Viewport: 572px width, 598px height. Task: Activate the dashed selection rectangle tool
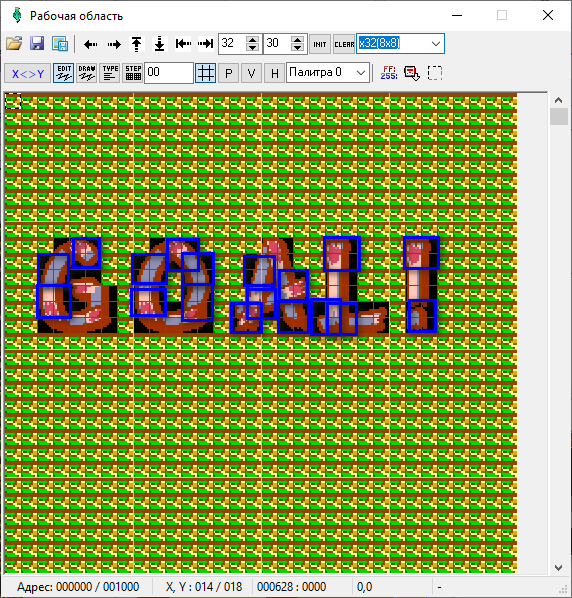(435, 73)
